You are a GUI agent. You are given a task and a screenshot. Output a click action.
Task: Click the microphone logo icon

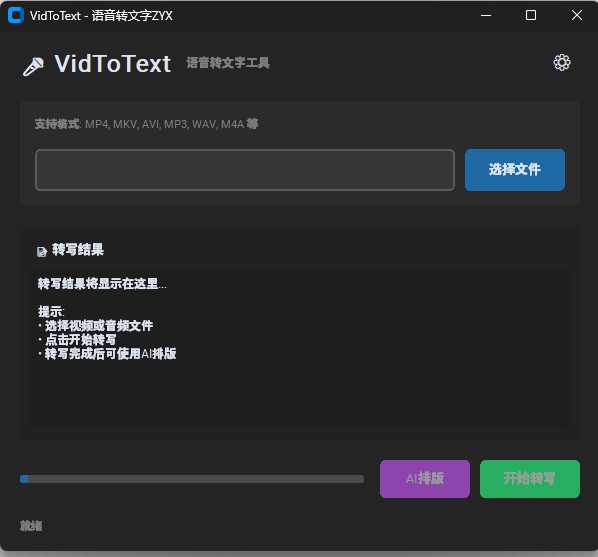pos(33,66)
